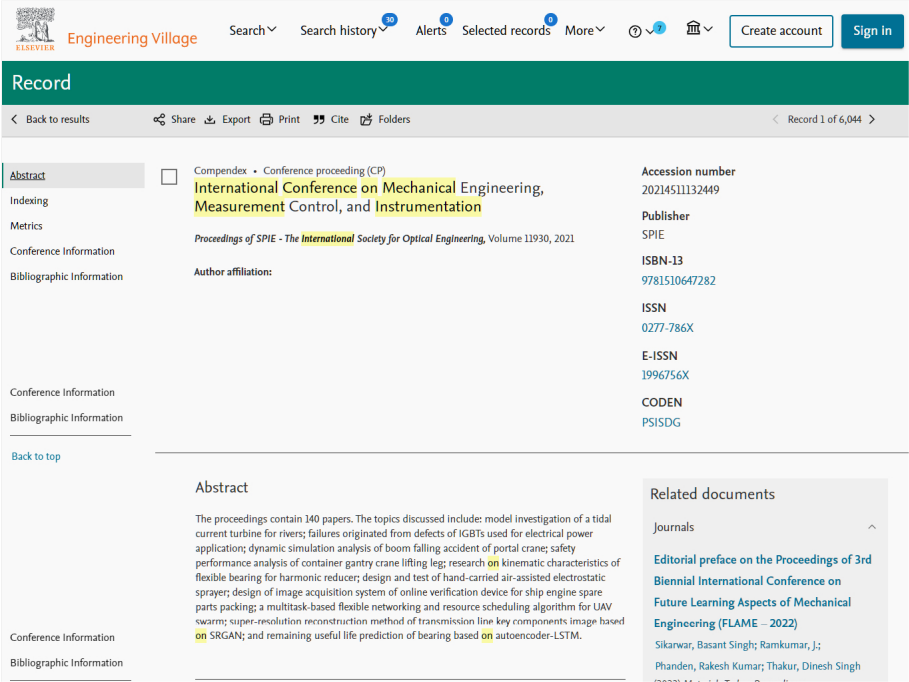Click the Engineering Village brand name
The height and width of the screenshot is (682, 909).
[132, 38]
